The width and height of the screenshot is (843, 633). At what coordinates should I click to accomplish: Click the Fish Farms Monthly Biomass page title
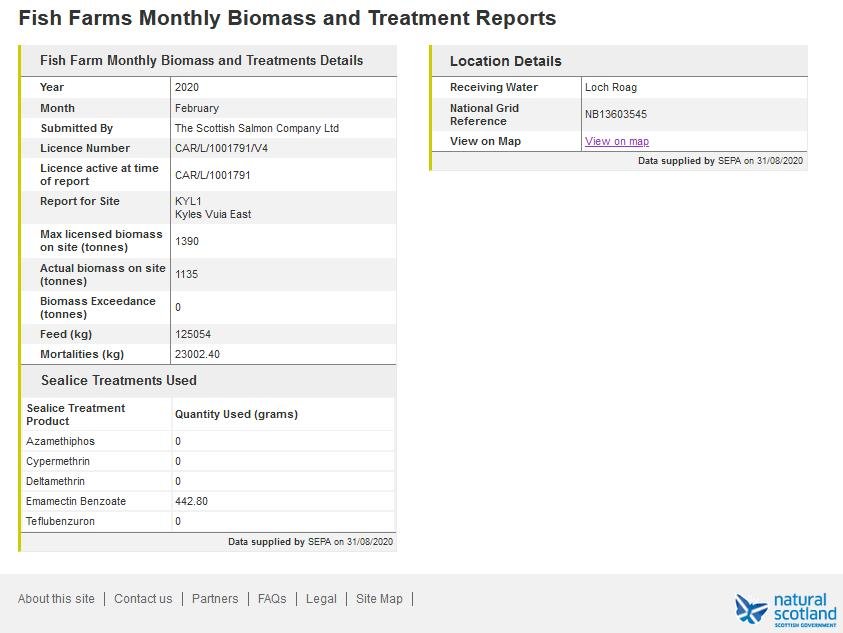[x=287, y=18]
